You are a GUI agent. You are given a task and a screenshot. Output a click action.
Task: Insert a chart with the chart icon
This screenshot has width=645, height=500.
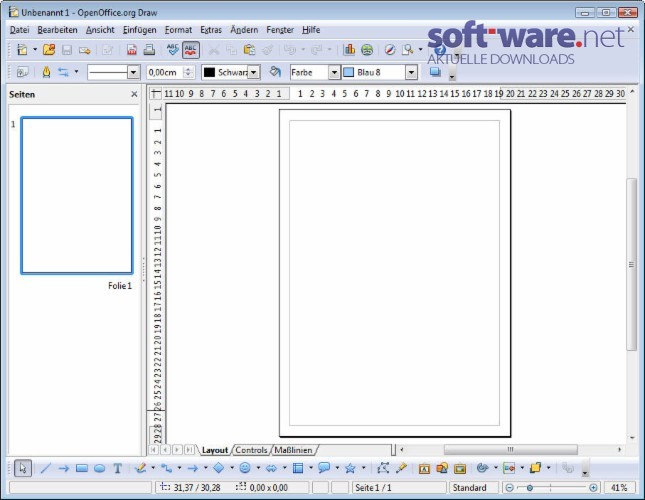349,50
